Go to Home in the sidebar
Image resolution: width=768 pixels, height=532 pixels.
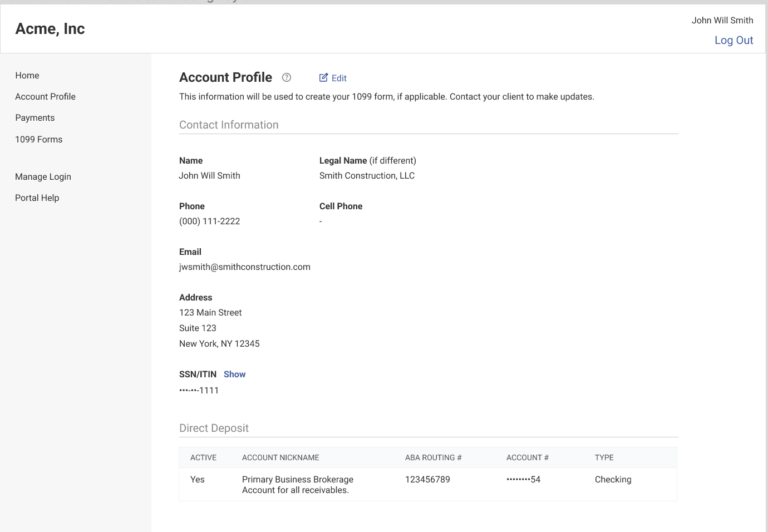click(x=27, y=75)
